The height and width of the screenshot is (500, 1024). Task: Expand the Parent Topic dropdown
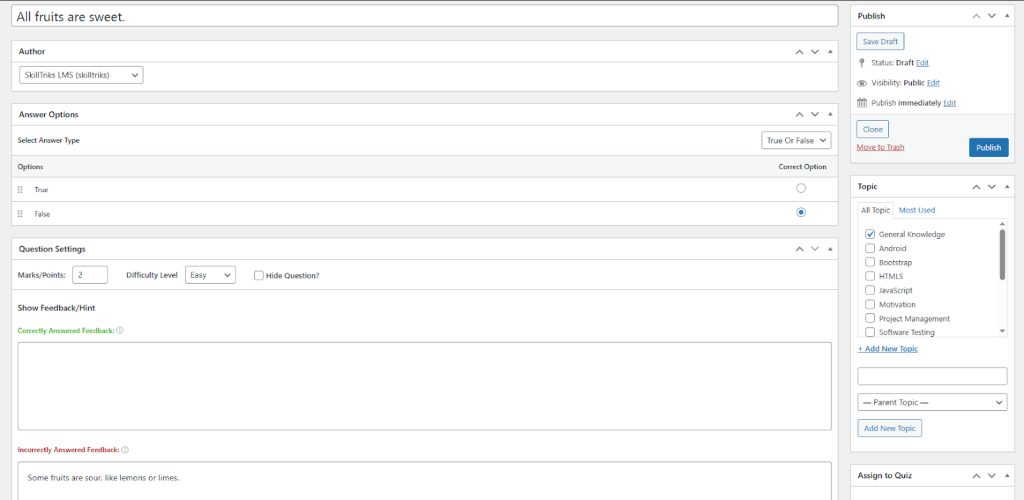click(x=932, y=401)
